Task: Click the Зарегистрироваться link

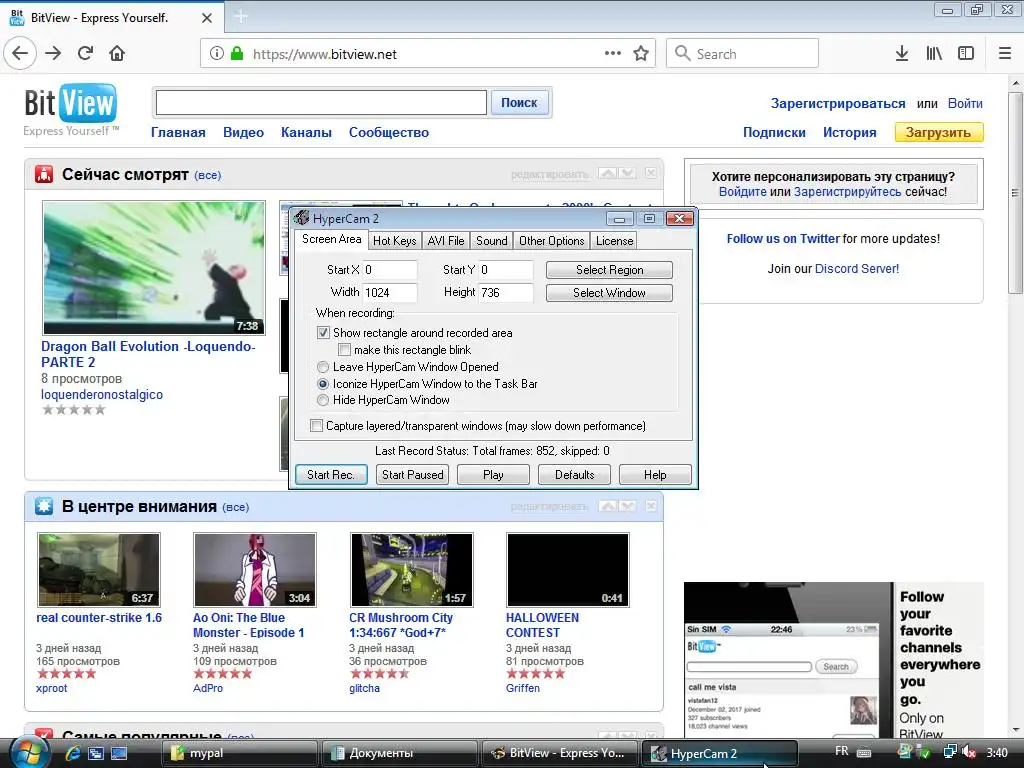Action: point(838,104)
